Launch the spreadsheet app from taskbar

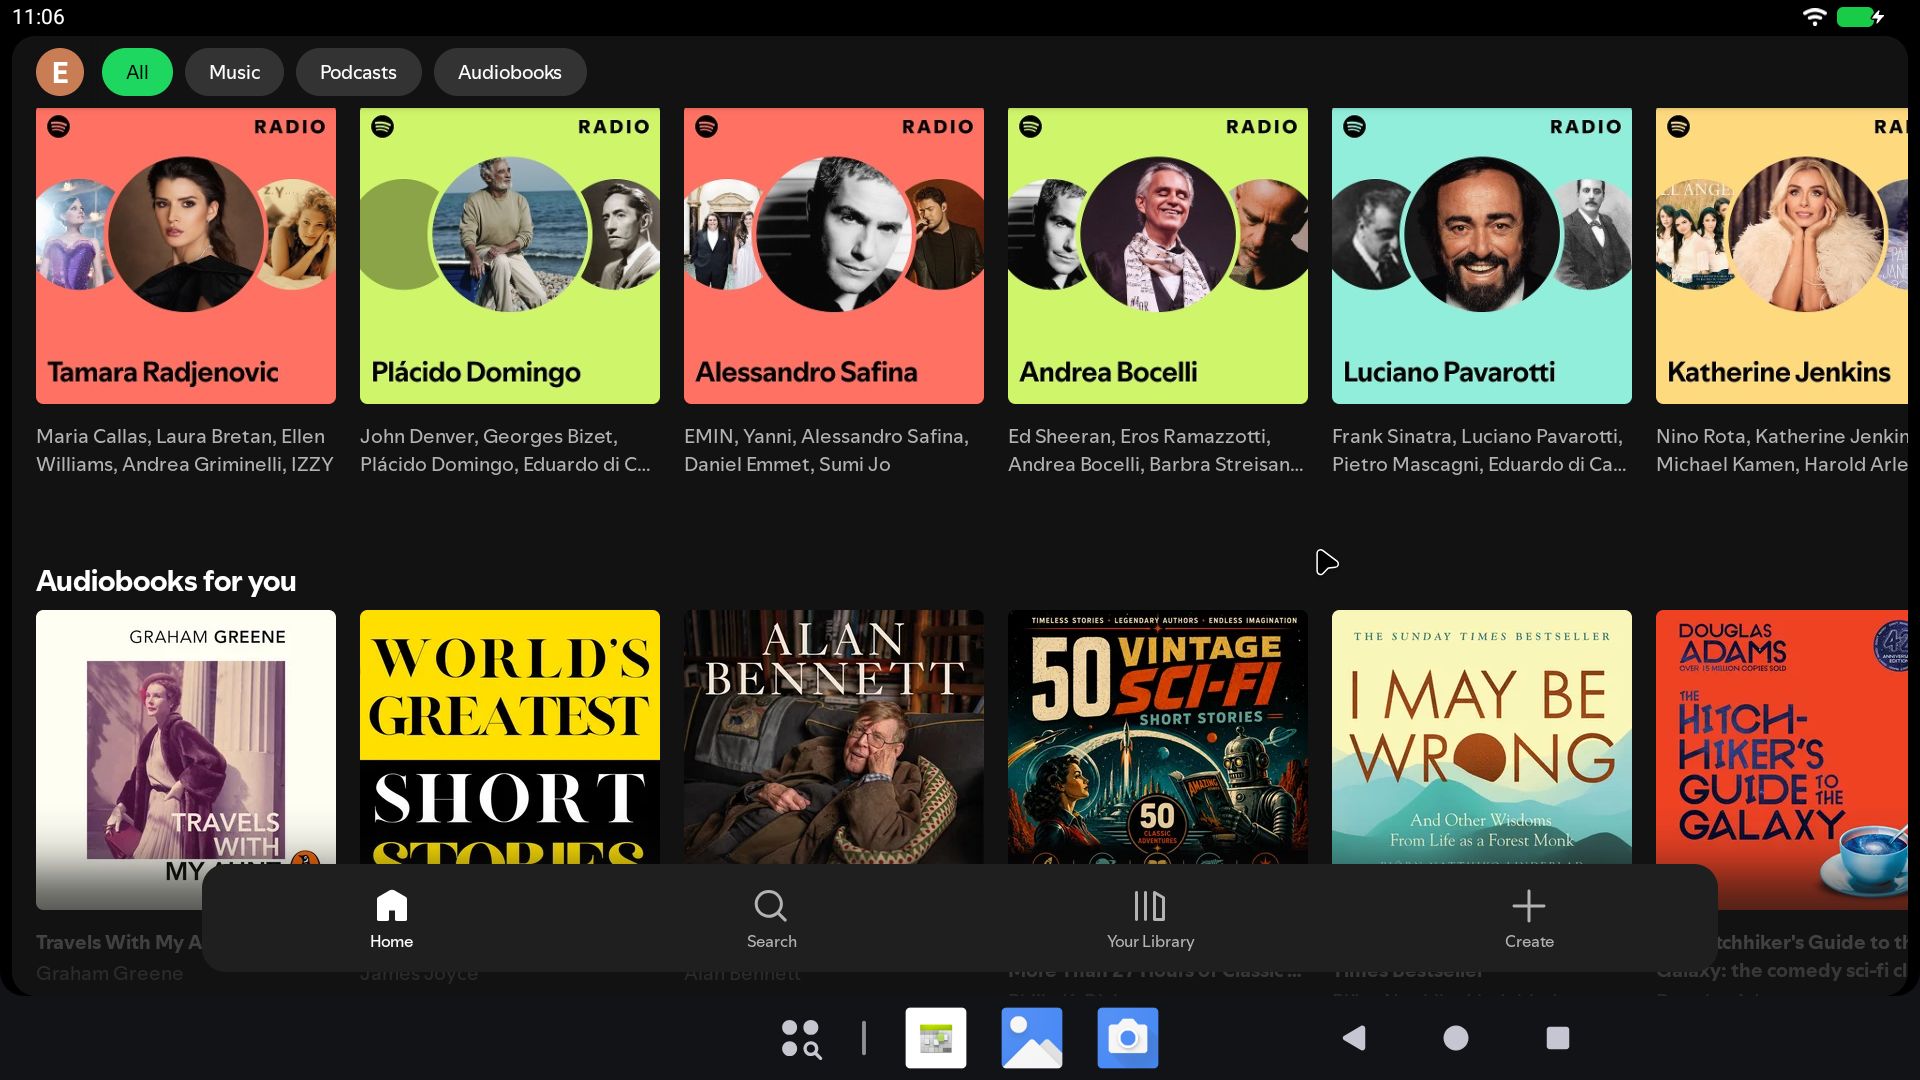(936, 1038)
